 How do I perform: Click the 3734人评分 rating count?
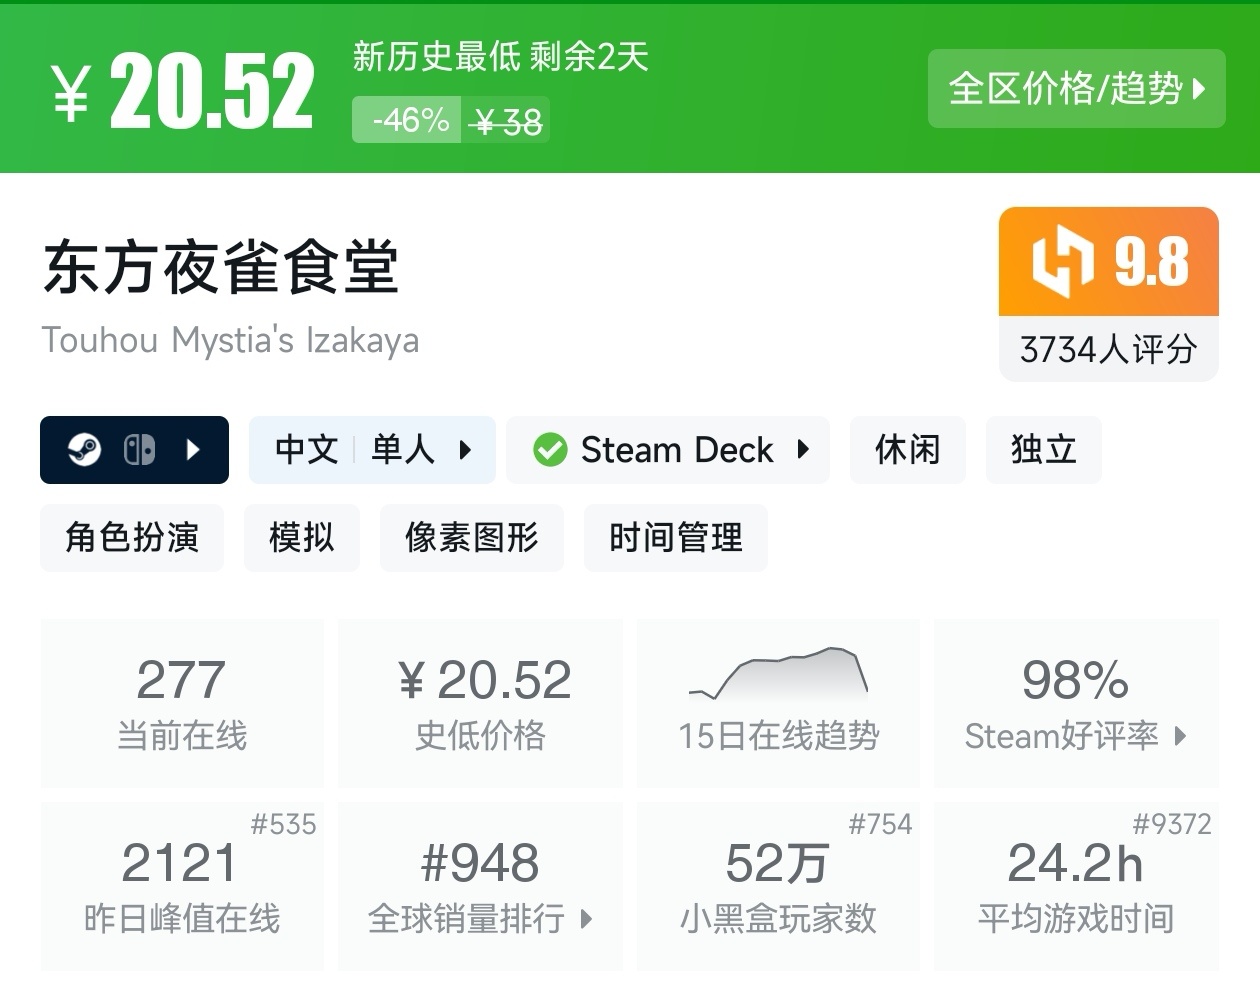pos(1108,349)
